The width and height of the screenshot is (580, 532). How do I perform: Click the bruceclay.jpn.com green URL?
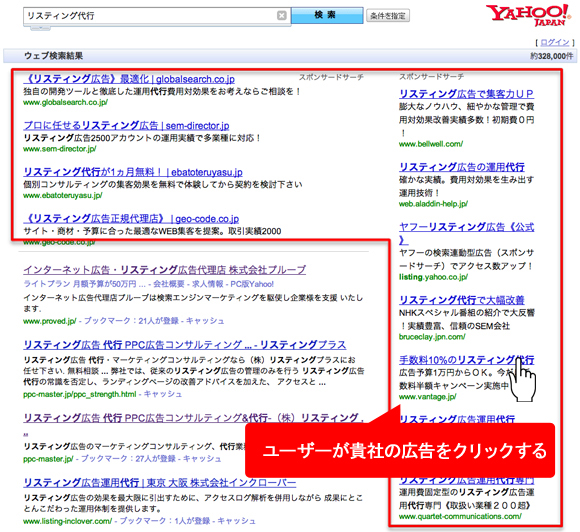(432, 337)
